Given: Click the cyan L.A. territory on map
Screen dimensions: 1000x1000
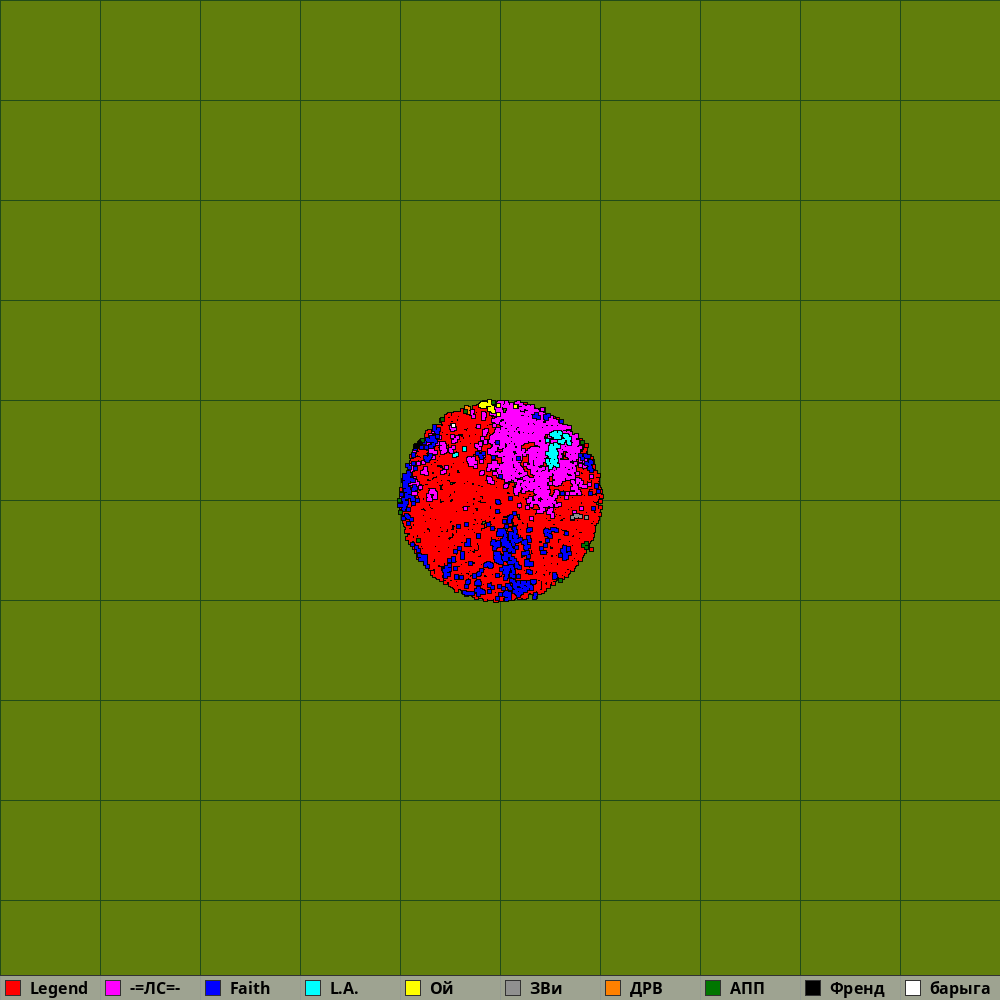Looking at the screenshot, I should click(553, 454).
